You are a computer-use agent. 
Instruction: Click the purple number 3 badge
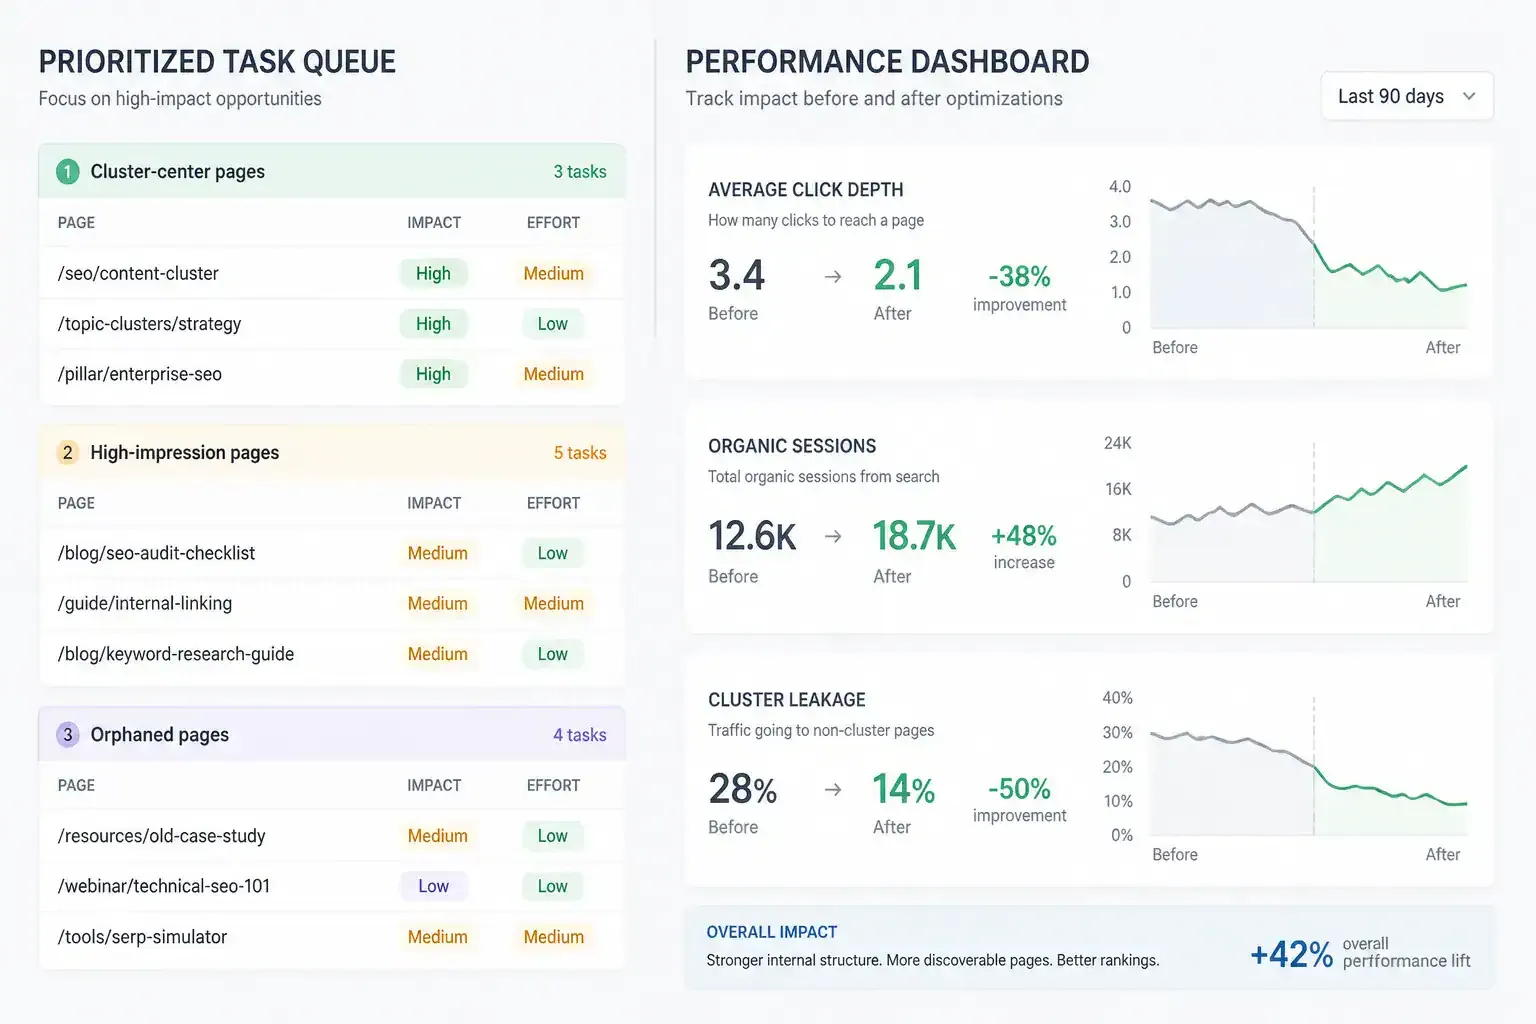click(67, 735)
